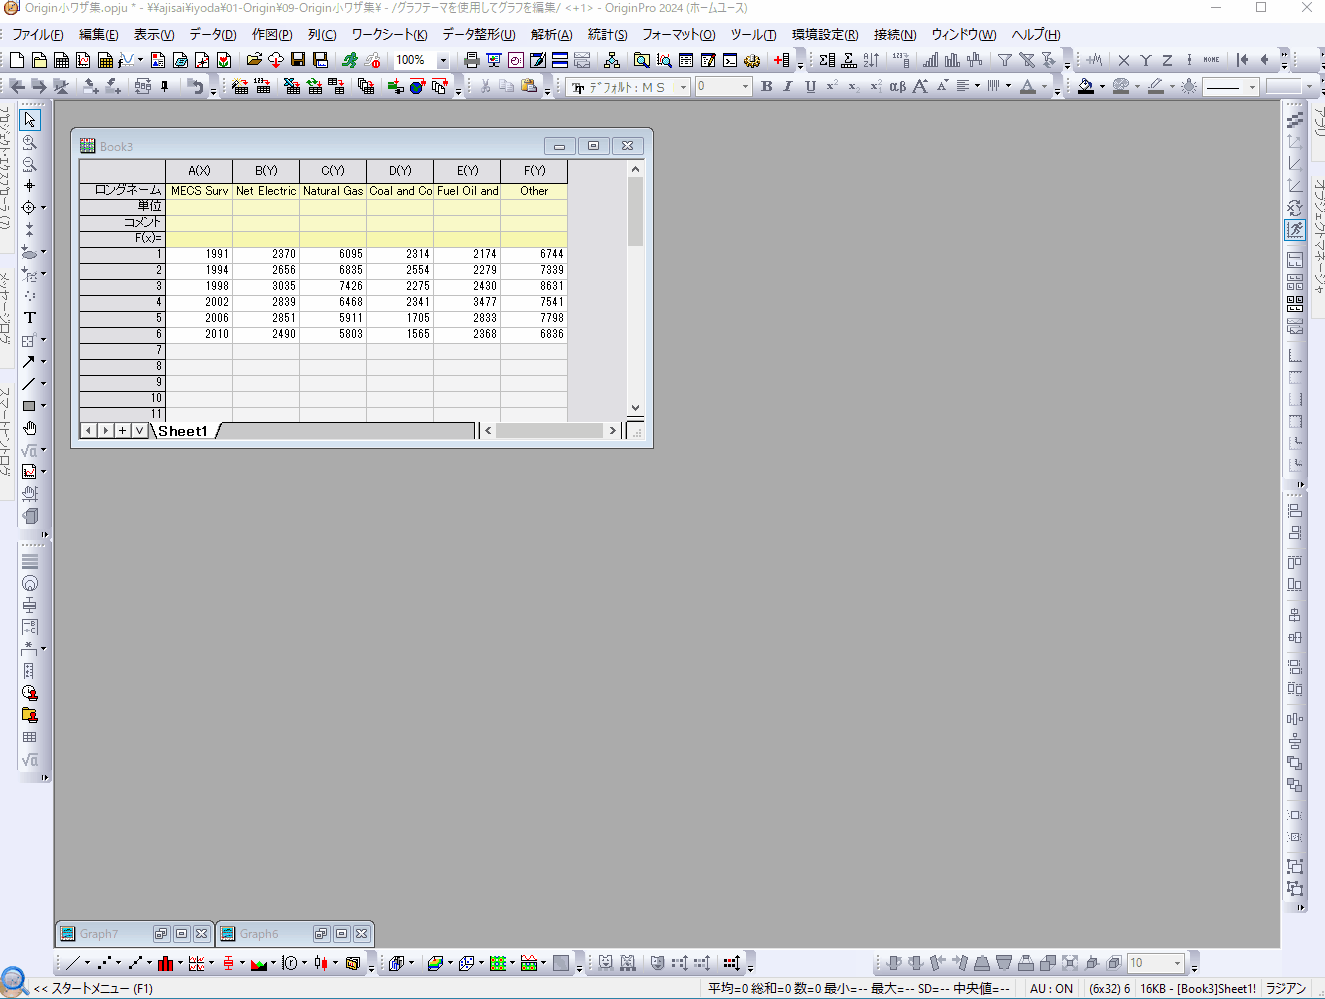Click the add sheet plus button in Book3
The width and height of the screenshot is (1325, 999).
122,431
